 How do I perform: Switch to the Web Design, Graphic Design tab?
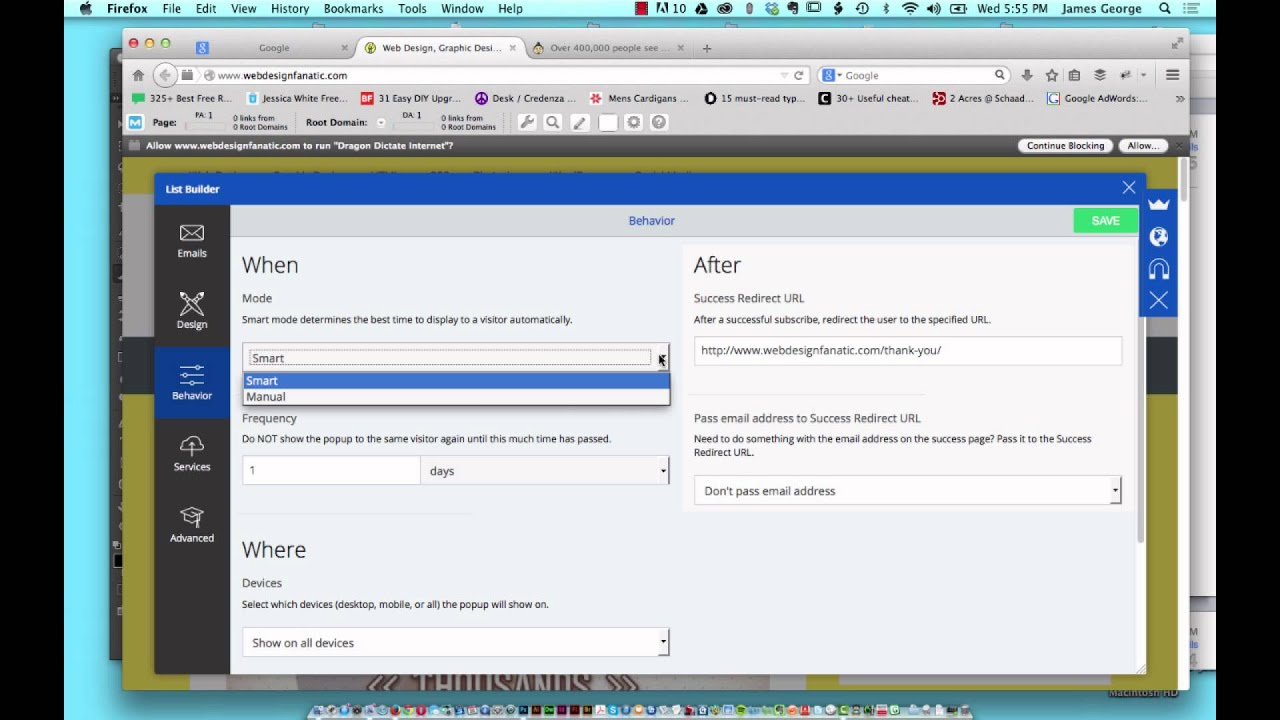coord(440,48)
